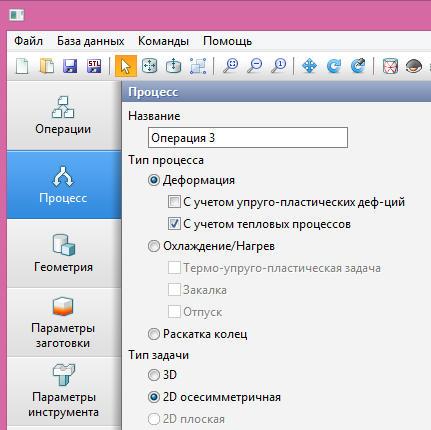Open the Геометрия sidebar section

point(63,253)
